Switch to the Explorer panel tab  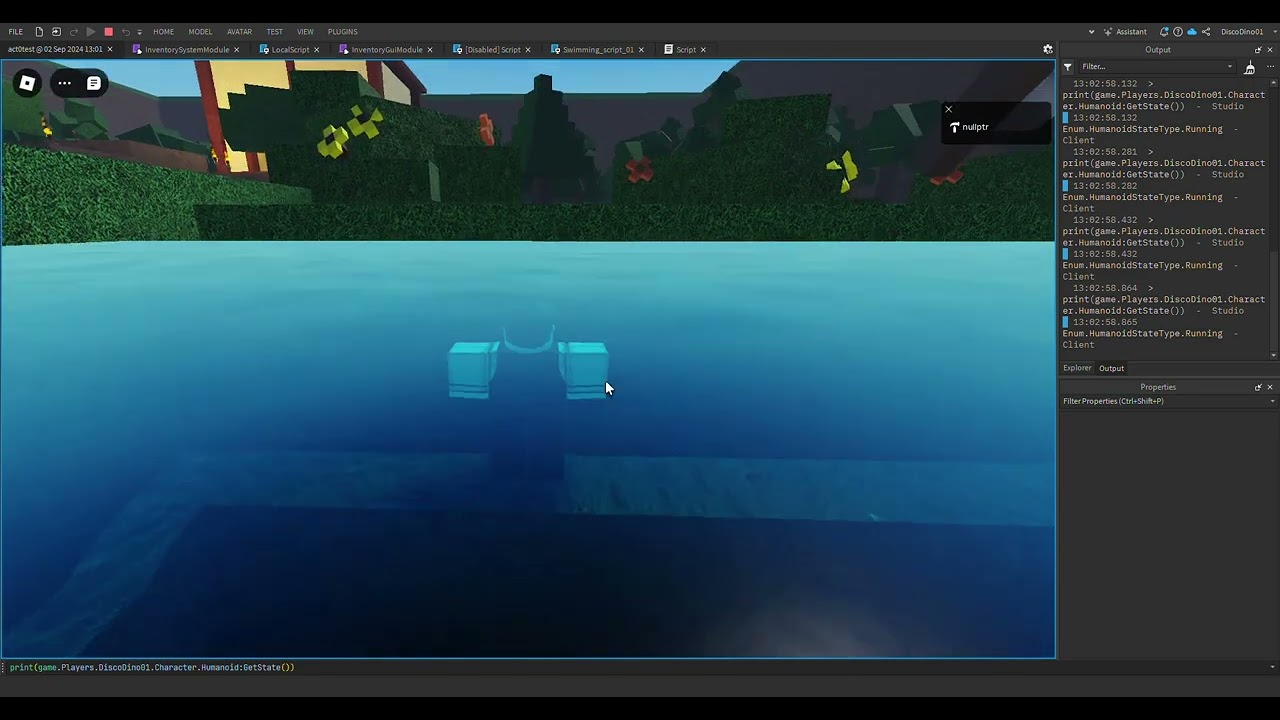click(1077, 368)
